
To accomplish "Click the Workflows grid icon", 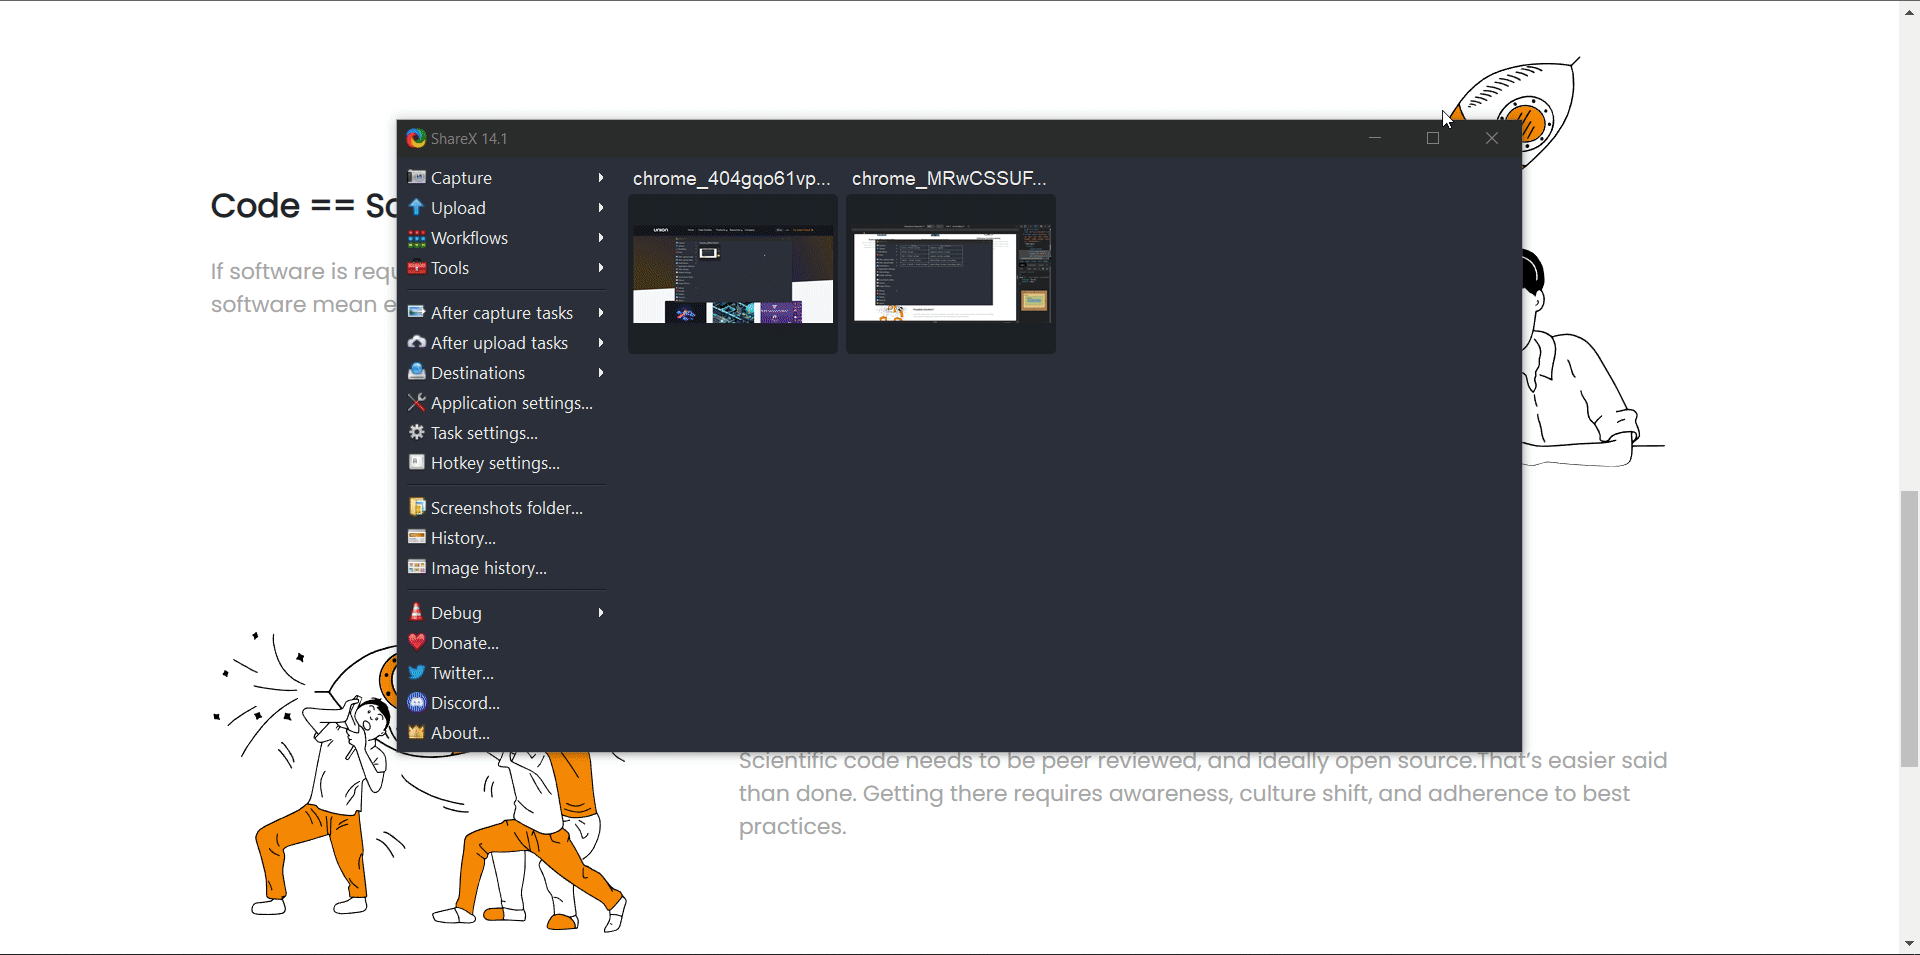I will (x=417, y=237).
